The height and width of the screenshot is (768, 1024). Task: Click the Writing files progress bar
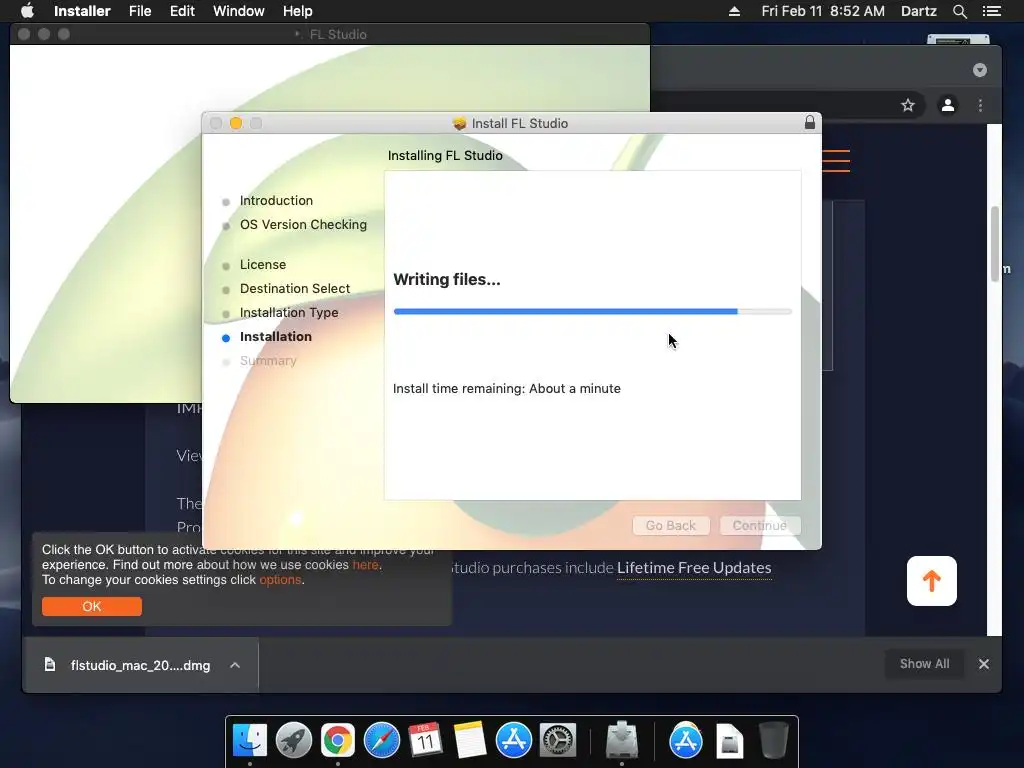(x=592, y=312)
